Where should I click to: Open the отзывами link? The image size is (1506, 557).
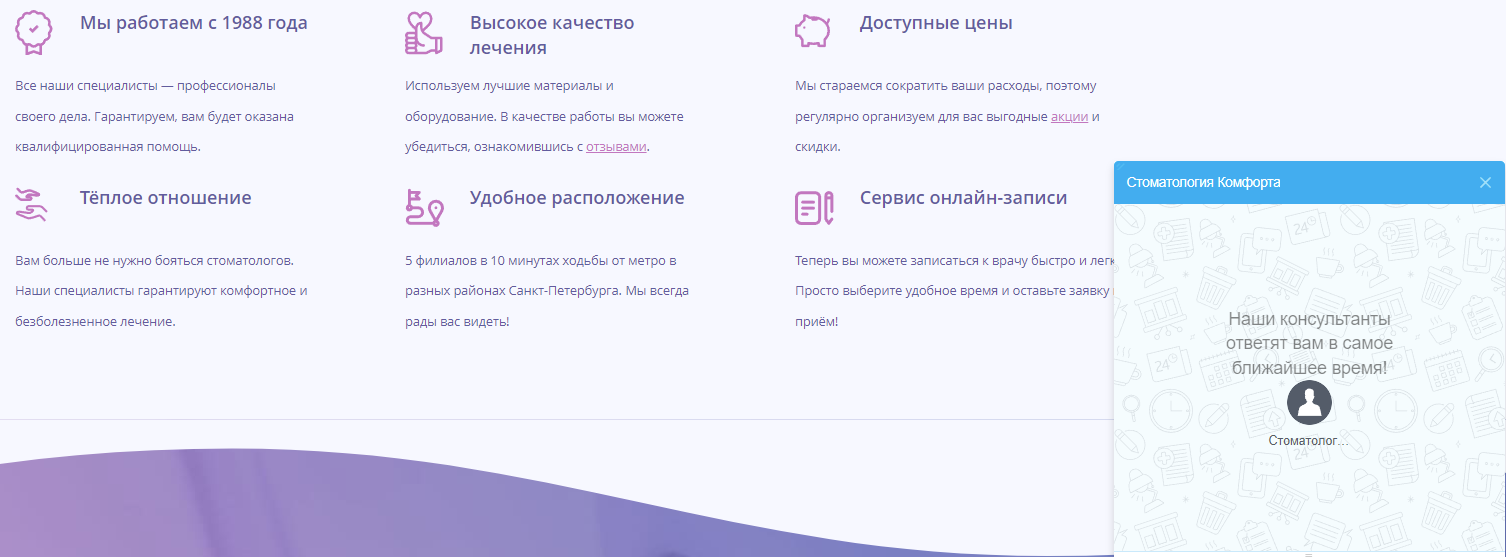point(616,146)
